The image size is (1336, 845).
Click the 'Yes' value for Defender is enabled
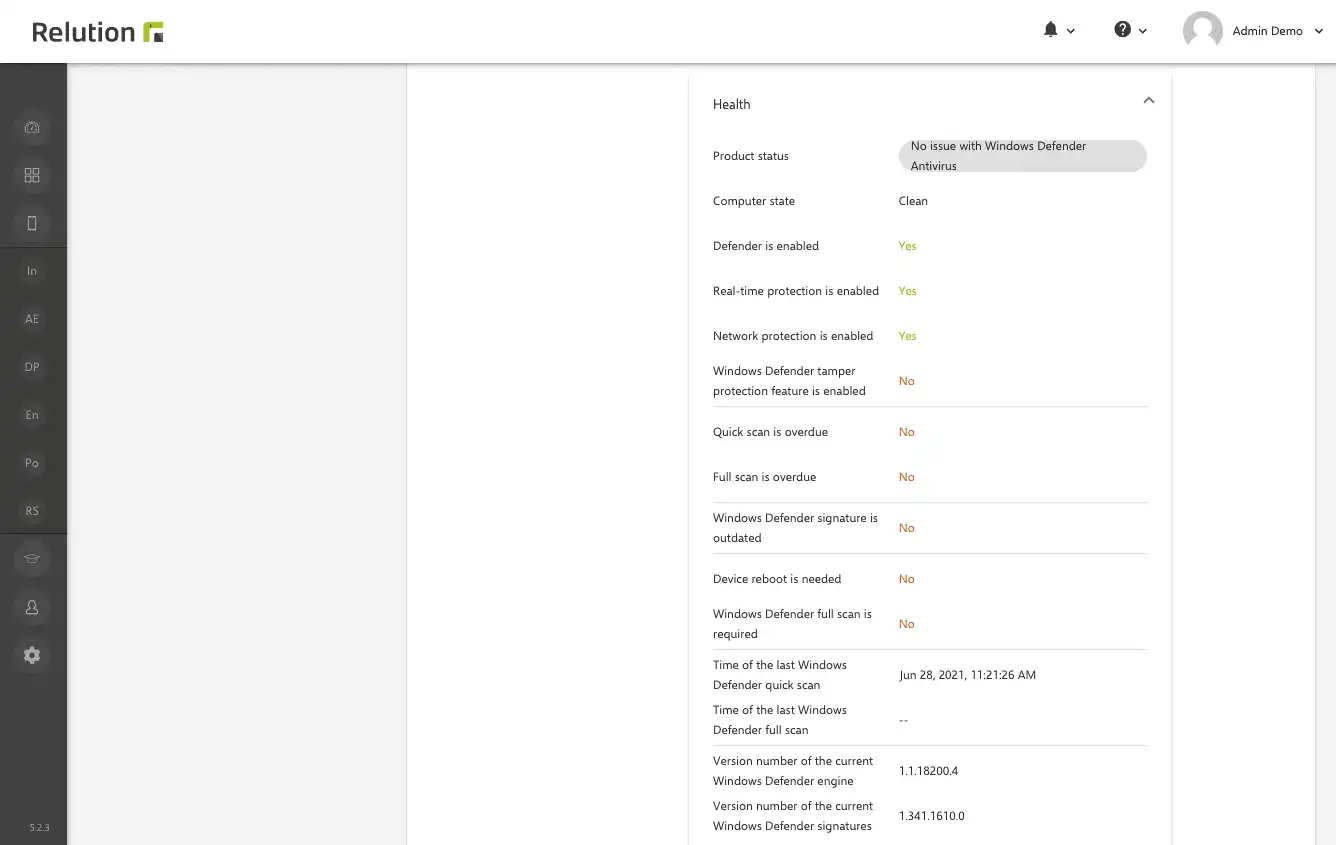point(907,246)
